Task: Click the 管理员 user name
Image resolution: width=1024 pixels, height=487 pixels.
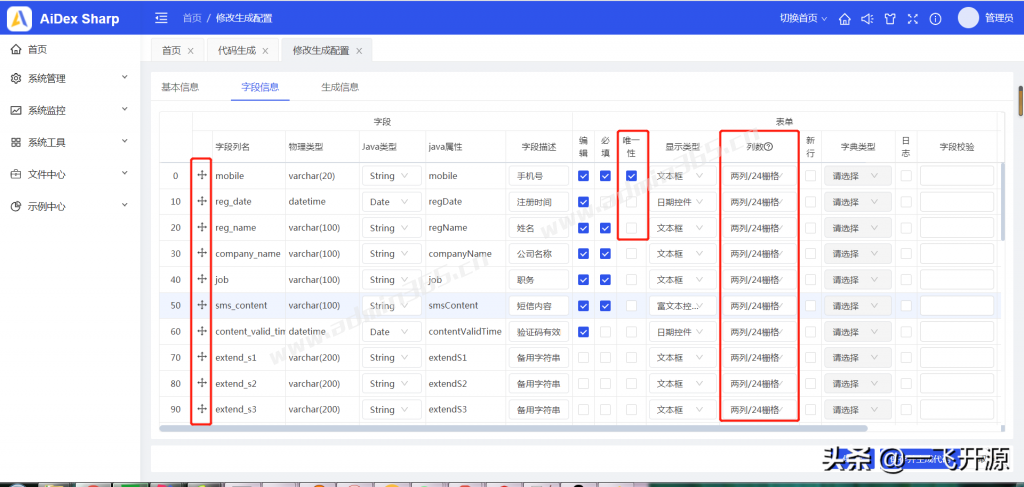Action: pos(999,18)
